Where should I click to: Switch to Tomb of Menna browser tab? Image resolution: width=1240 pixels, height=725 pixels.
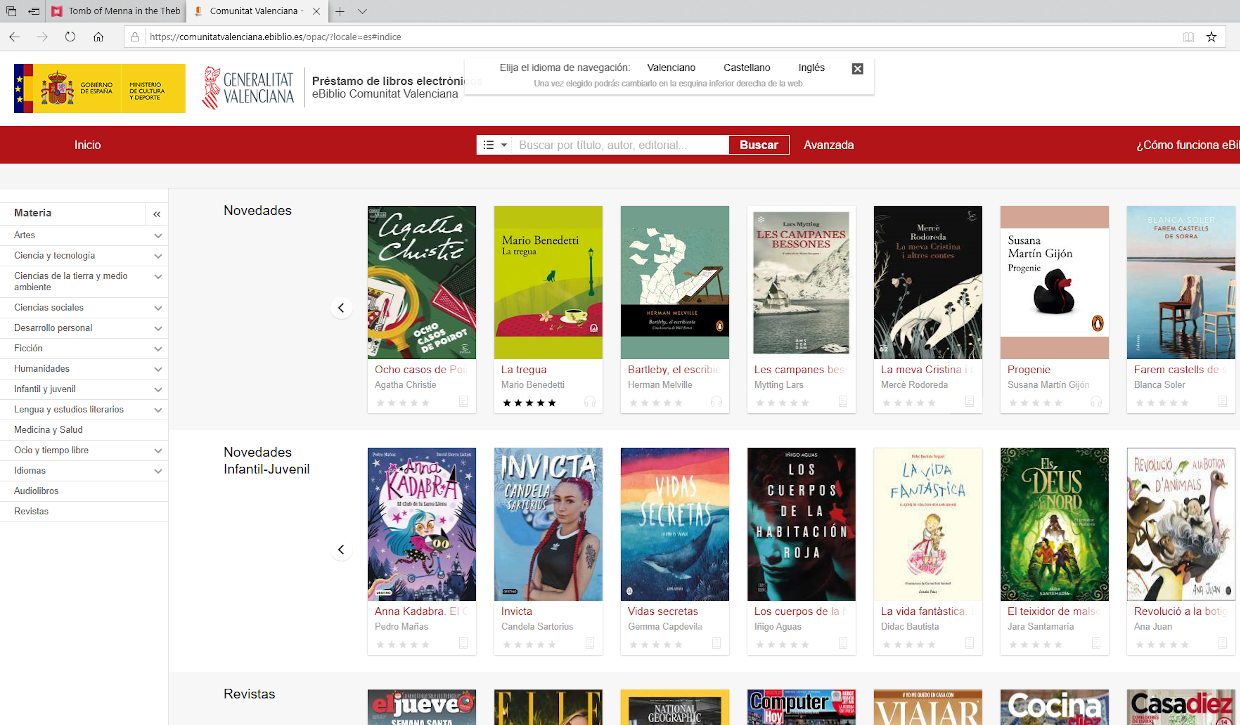(115, 11)
